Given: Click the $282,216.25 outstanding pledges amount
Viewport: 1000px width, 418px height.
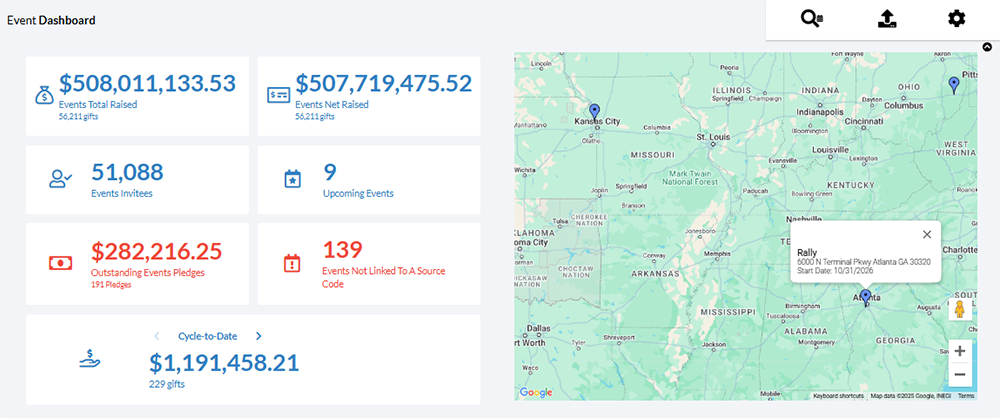Looking at the screenshot, I should pyautogui.click(x=156, y=251).
